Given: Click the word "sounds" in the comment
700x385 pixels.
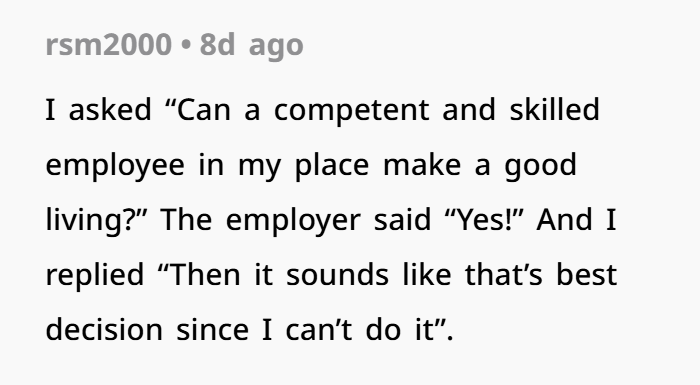Looking at the screenshot, I should coord(337,275).
